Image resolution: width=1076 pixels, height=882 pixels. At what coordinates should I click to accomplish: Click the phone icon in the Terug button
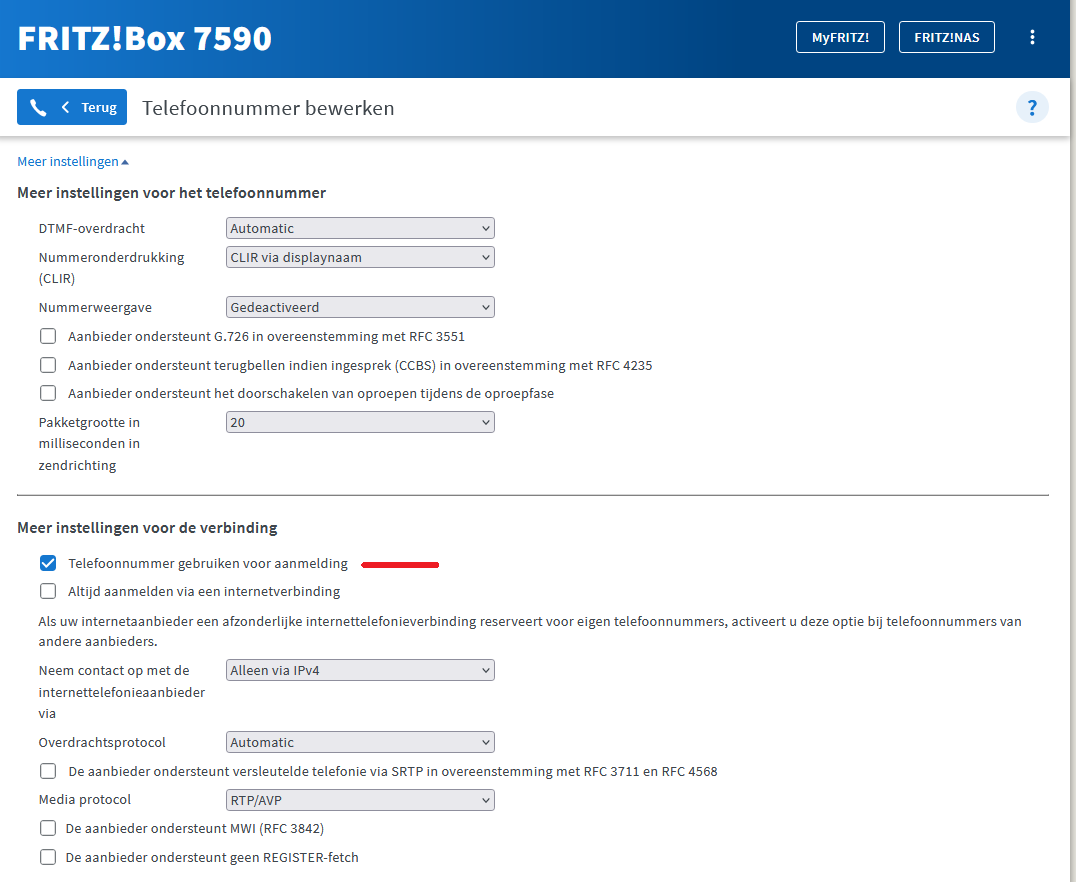[38, 108]
